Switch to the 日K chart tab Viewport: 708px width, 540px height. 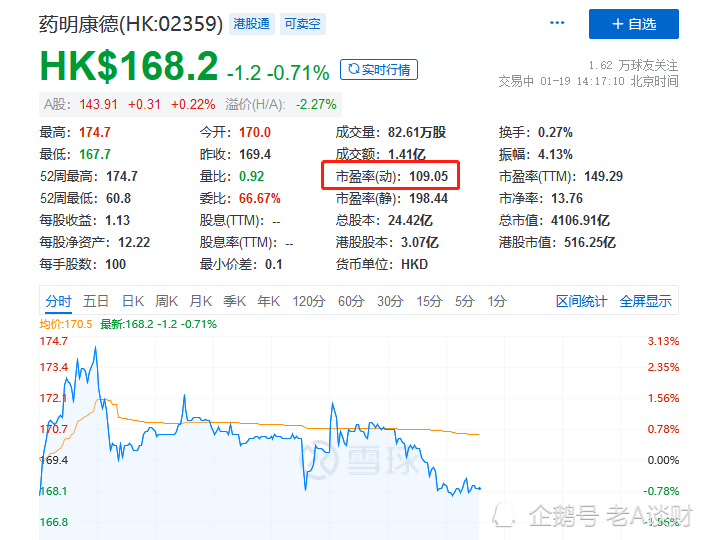click(x=133, y=301)
